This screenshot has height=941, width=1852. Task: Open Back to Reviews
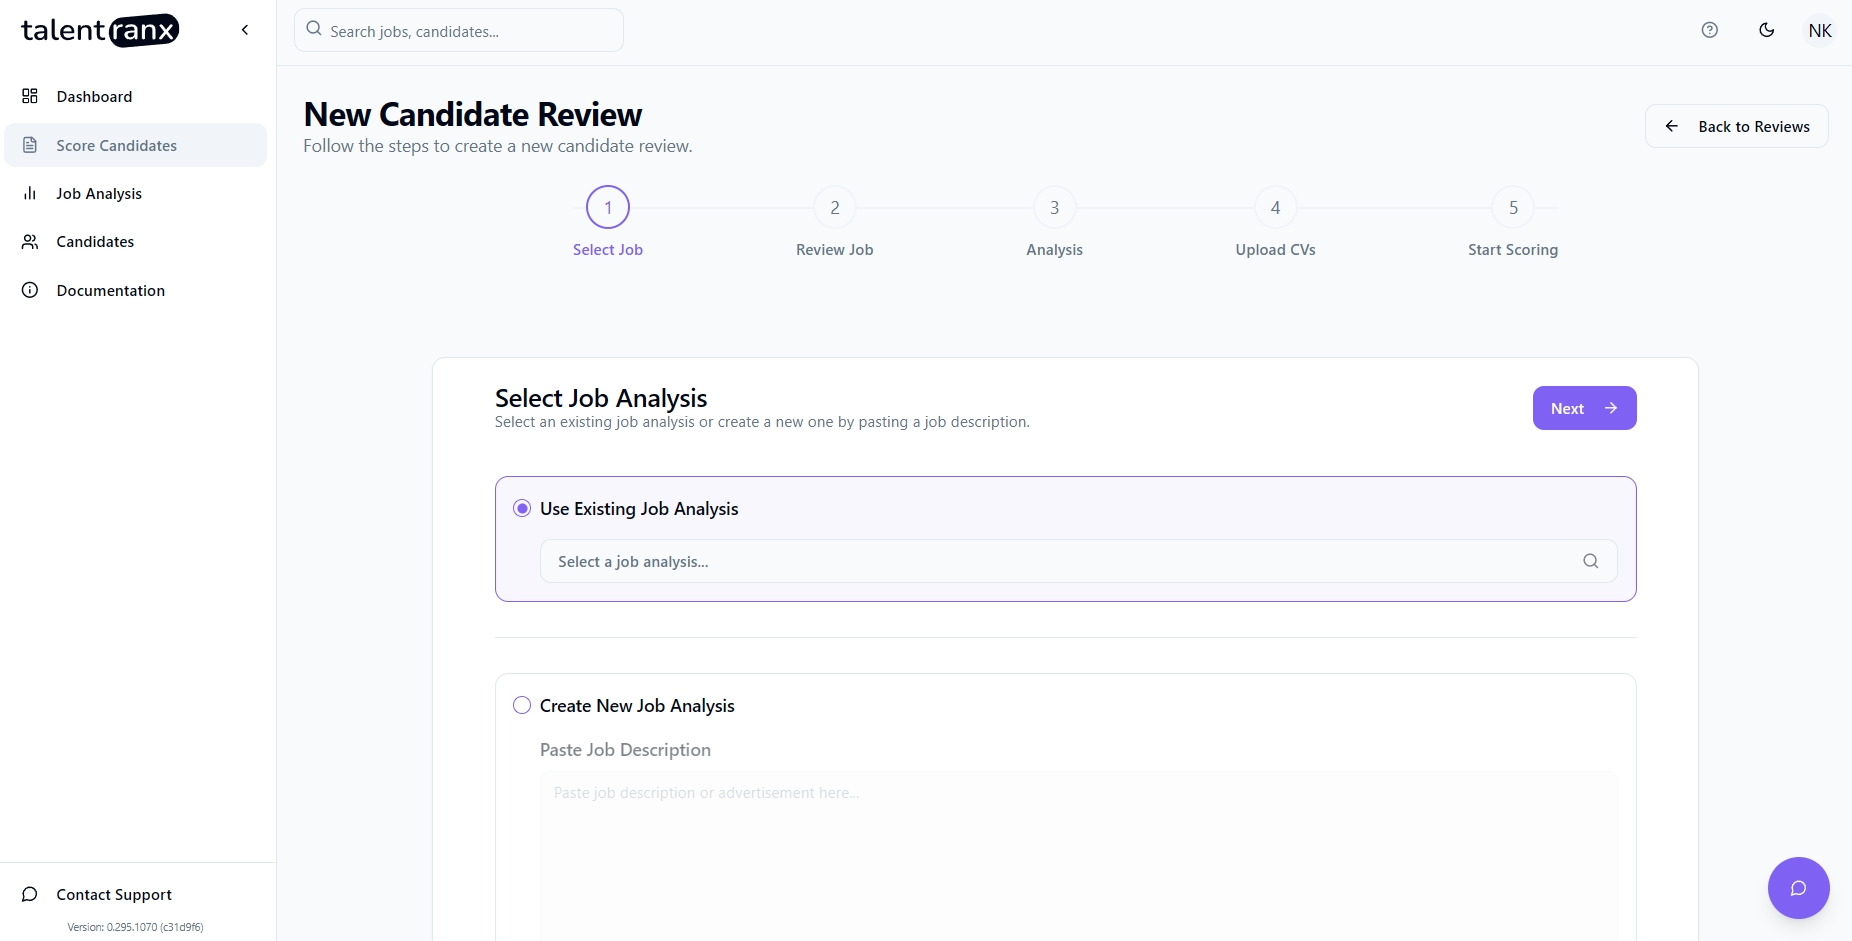click(x=1736, y=126)
